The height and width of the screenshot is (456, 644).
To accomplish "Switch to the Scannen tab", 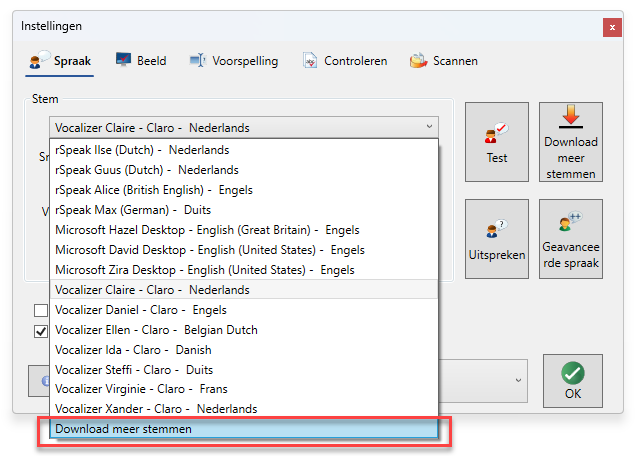I will pos(444,61).
